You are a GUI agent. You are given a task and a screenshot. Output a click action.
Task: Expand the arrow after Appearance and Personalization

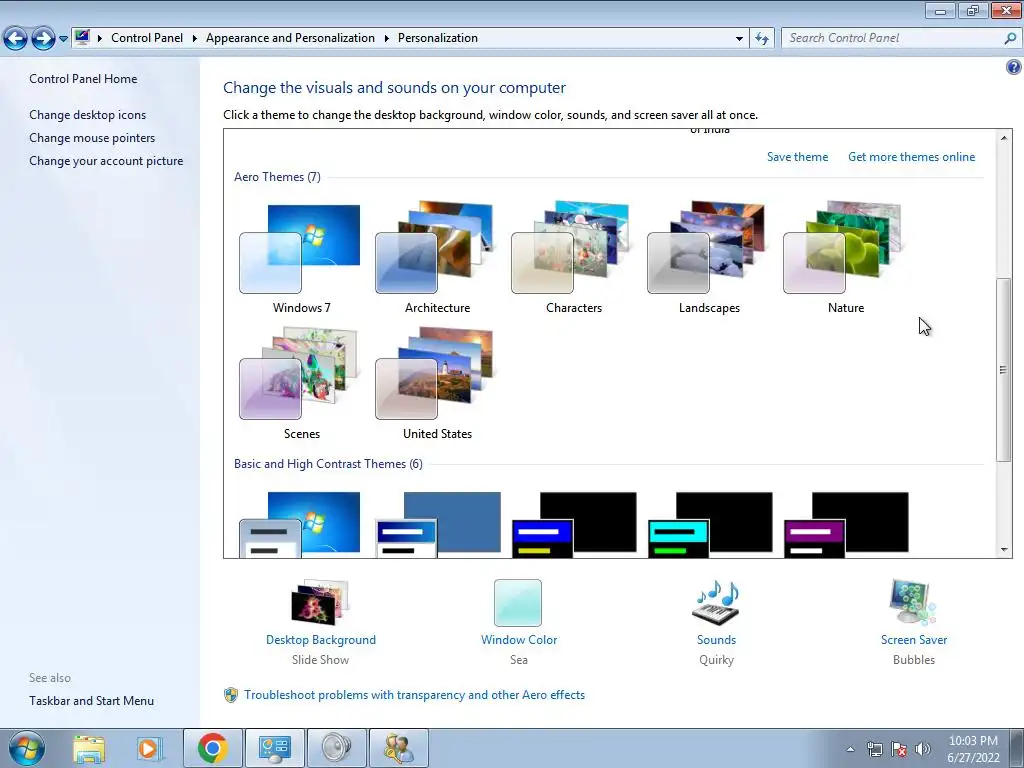(x=386, y=39)
